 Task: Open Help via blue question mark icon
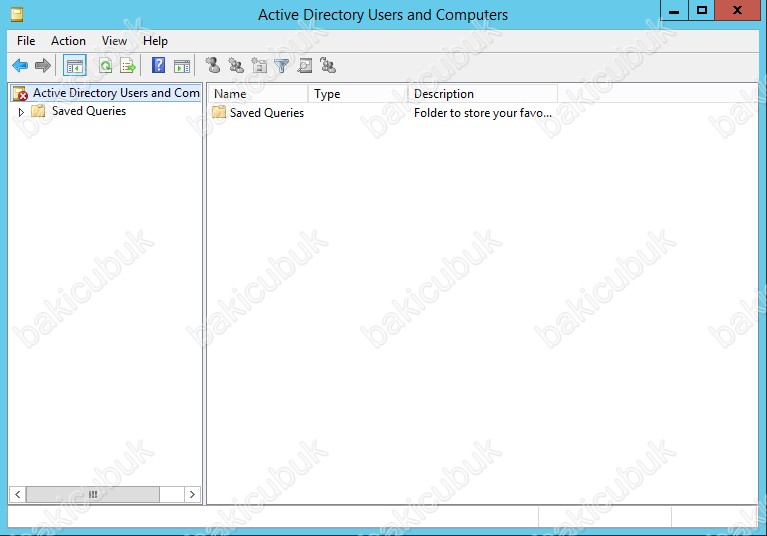point(158,65)
